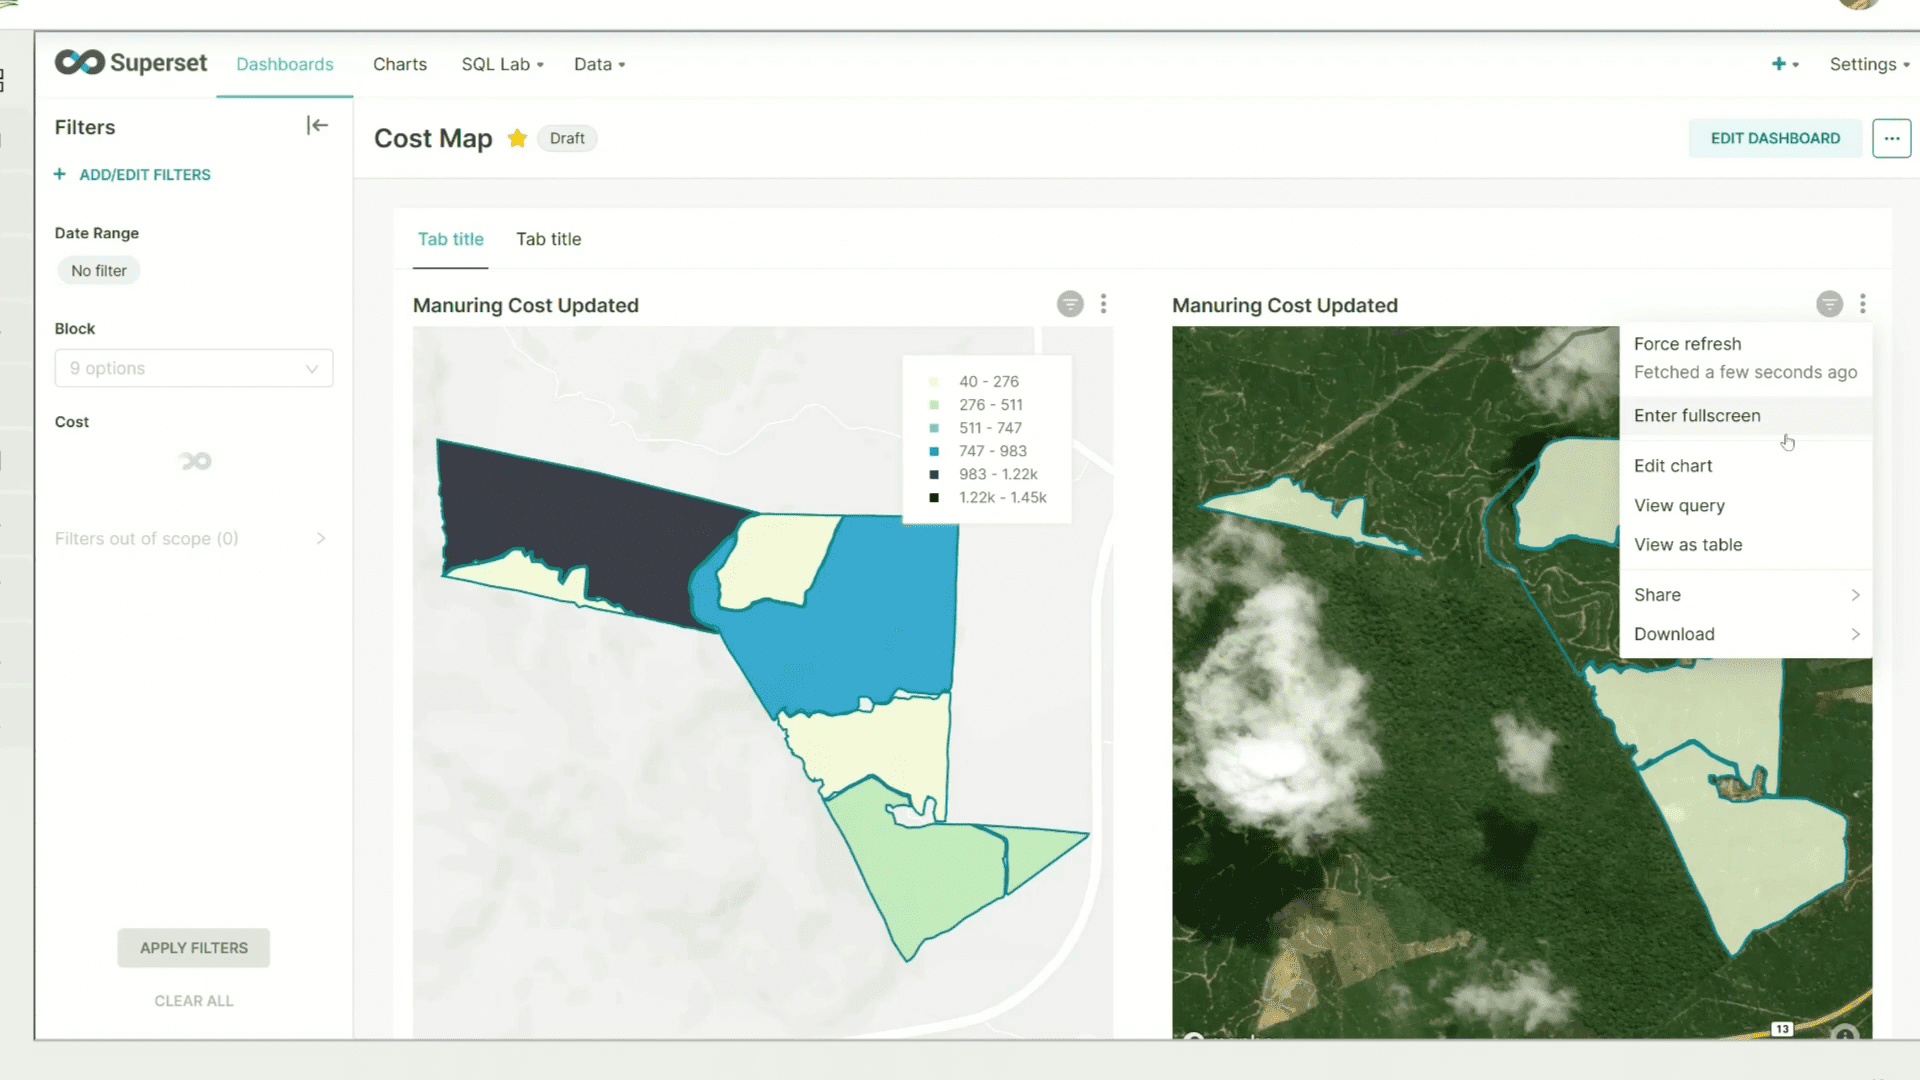
Task: Click the 747 - 983 legend swatch
Action: point(934,451)
